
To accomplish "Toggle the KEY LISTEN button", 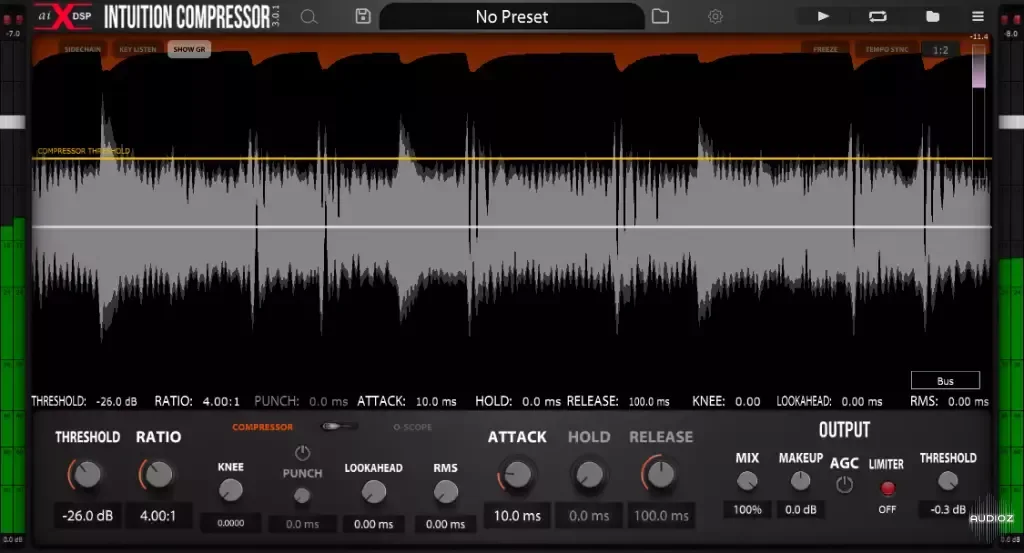I will click(x=137, y=49).
